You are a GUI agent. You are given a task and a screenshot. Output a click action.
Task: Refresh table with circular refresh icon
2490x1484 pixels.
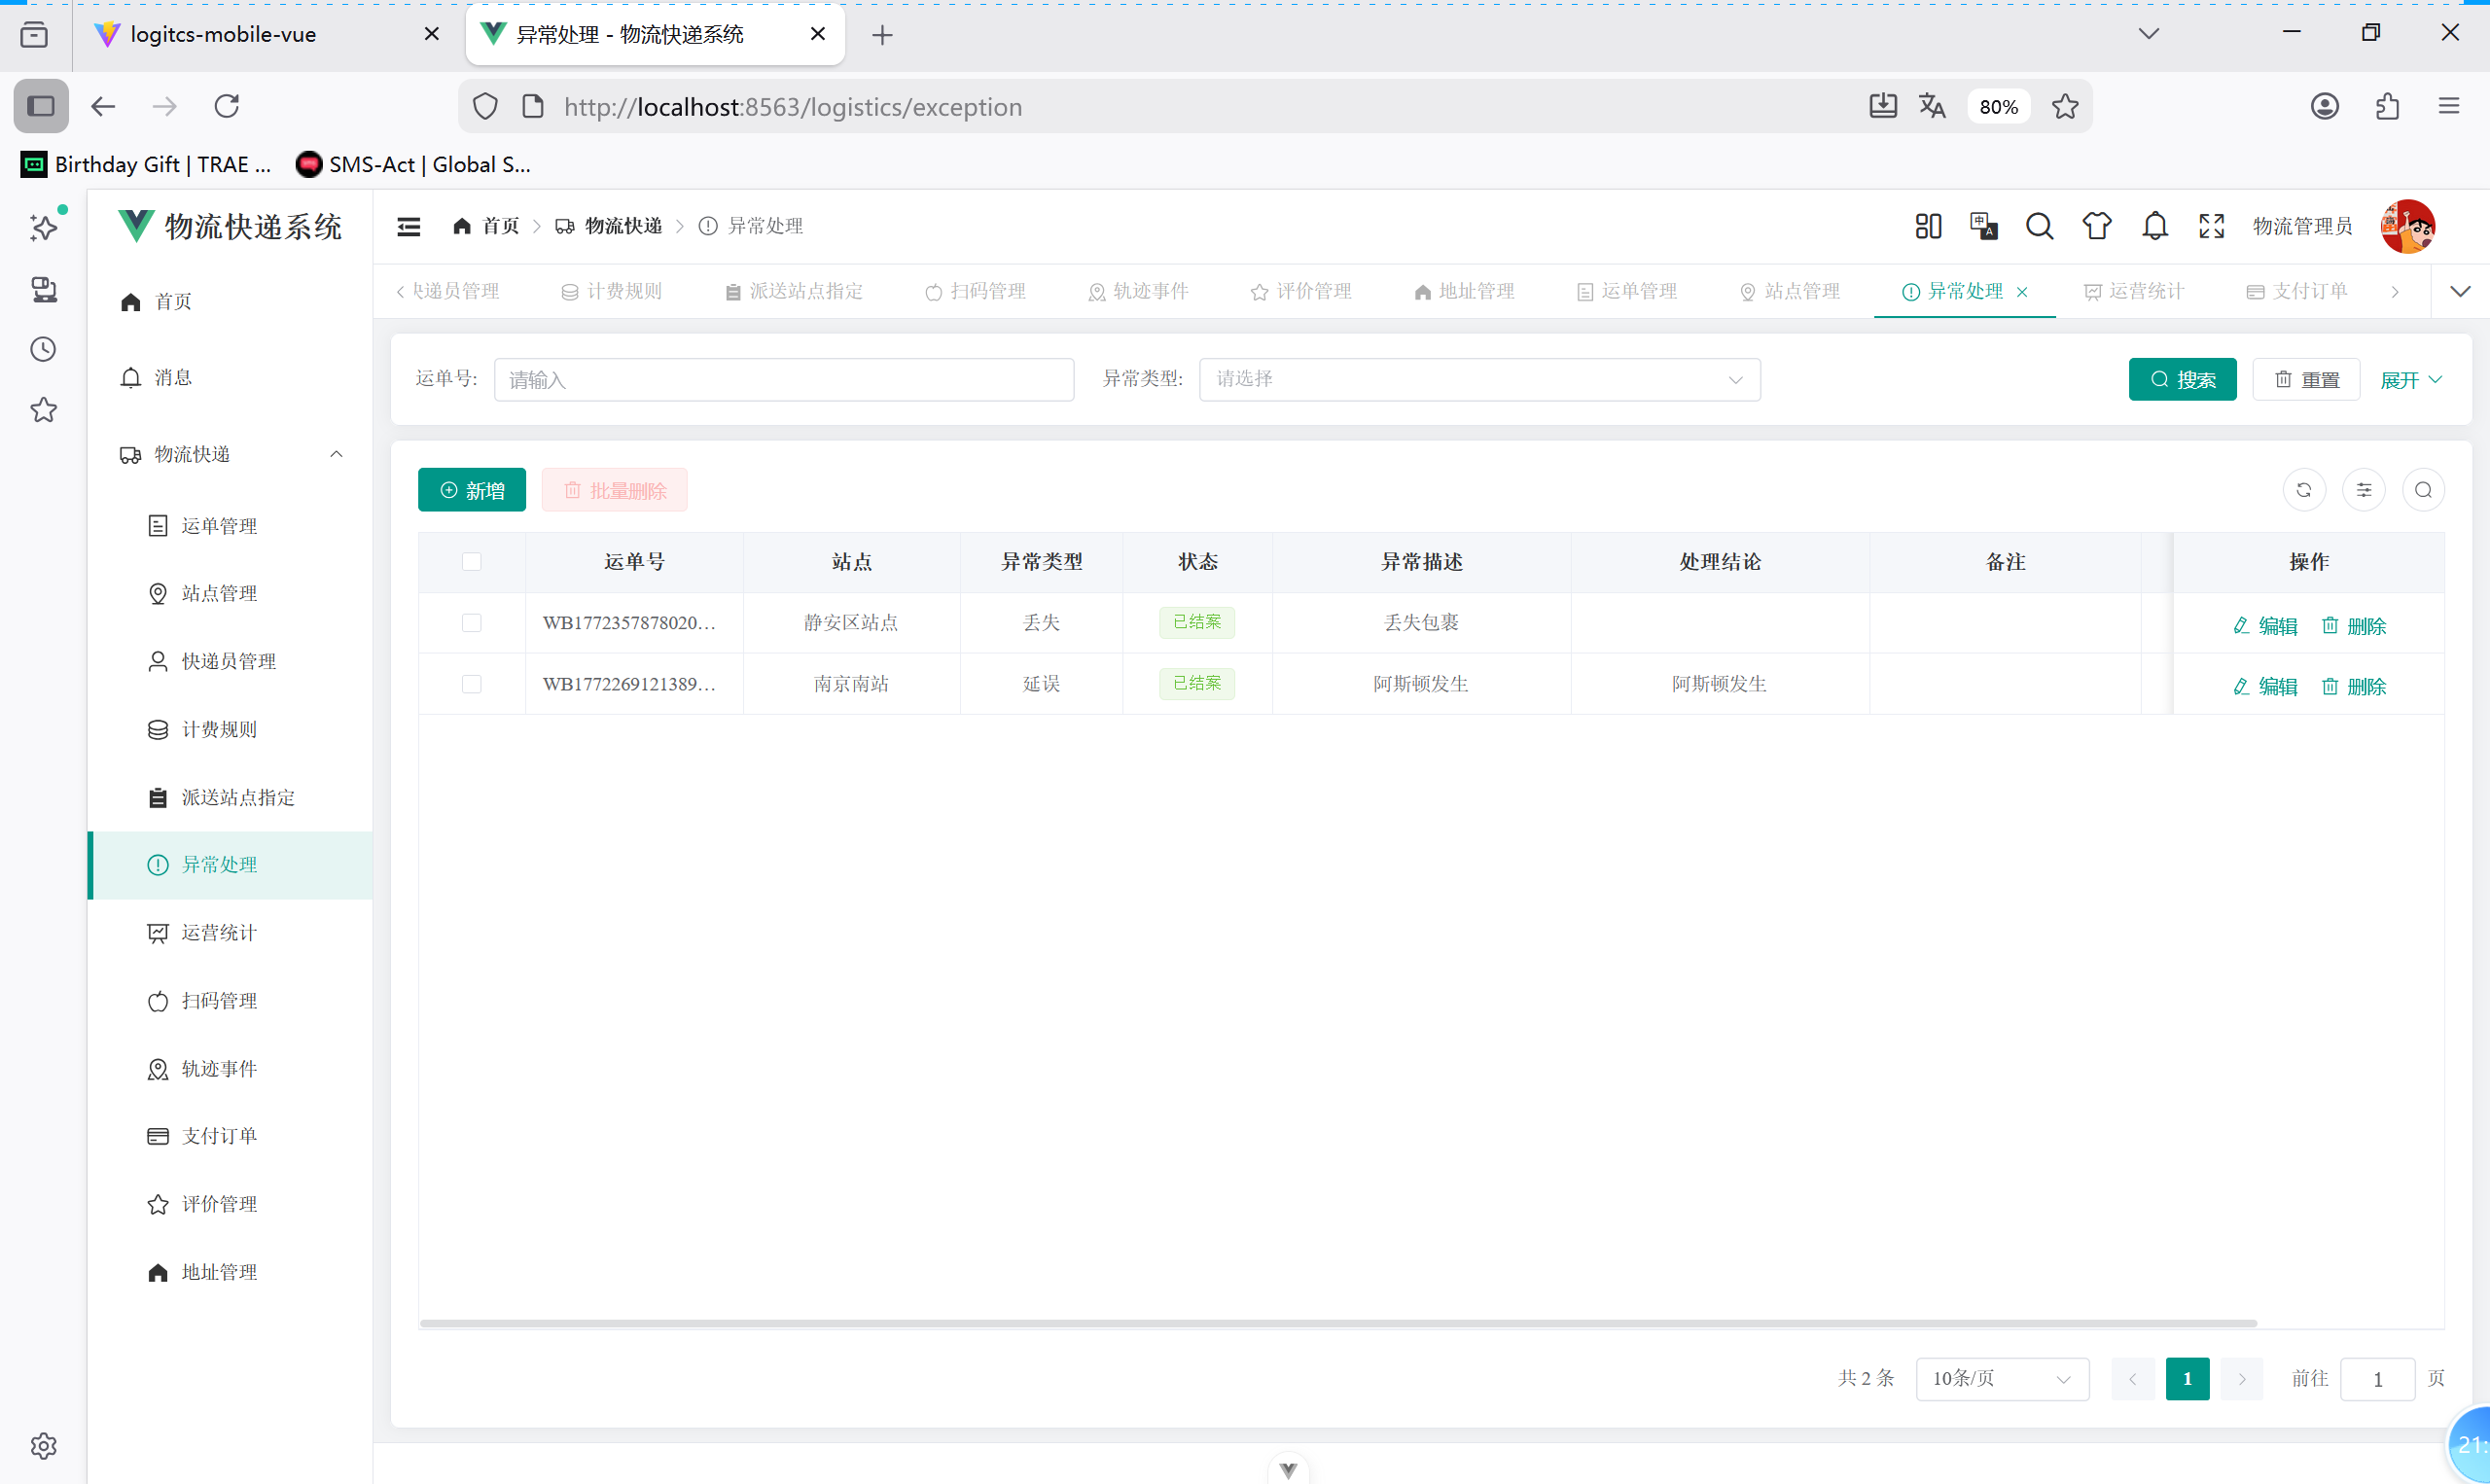point(2303,490)
